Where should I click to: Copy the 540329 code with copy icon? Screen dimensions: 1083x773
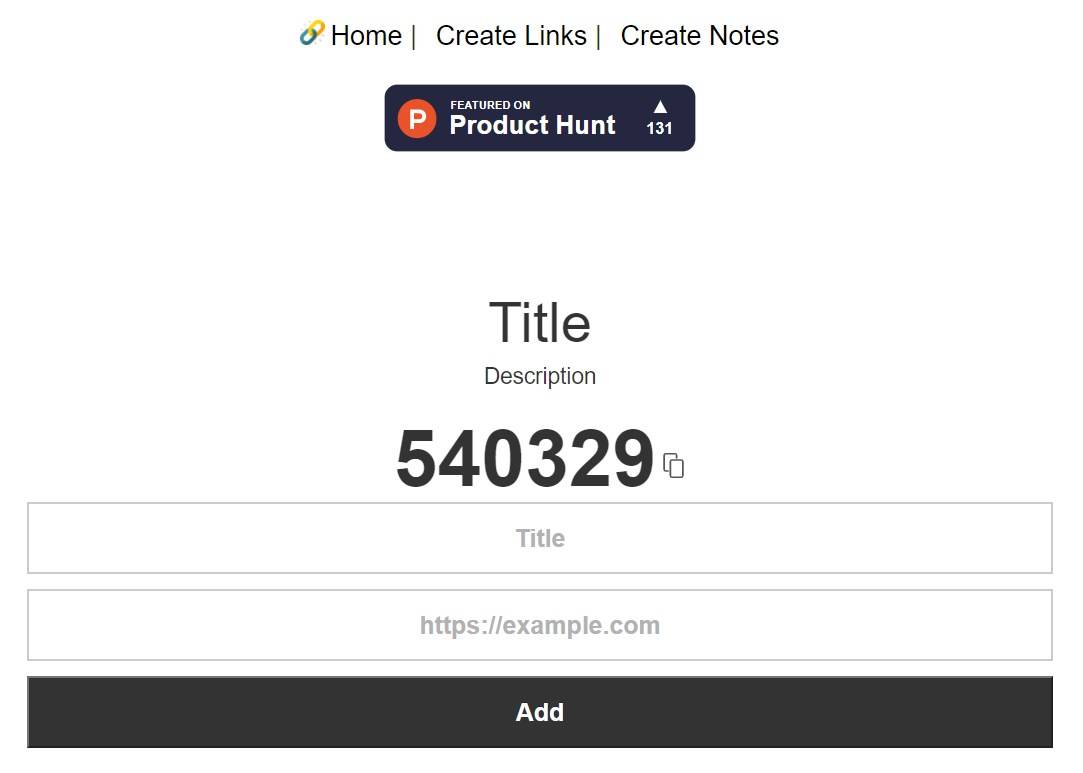674,465
